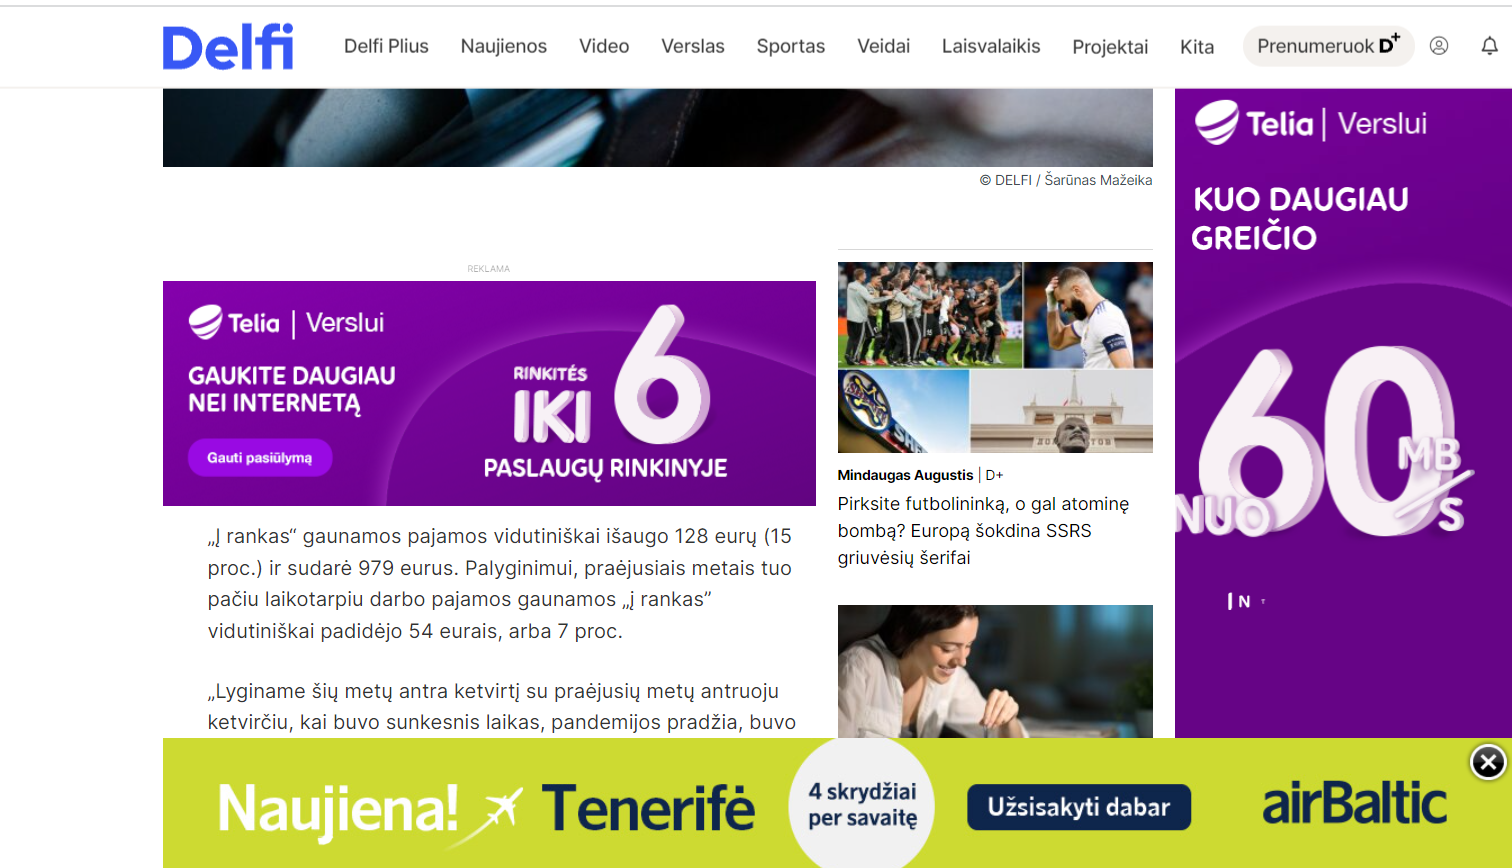Image resolution: width=1512 pixels, height=868 pixels.
Task: Open the user account profile icon
Action: click(x=1439, y=46)
